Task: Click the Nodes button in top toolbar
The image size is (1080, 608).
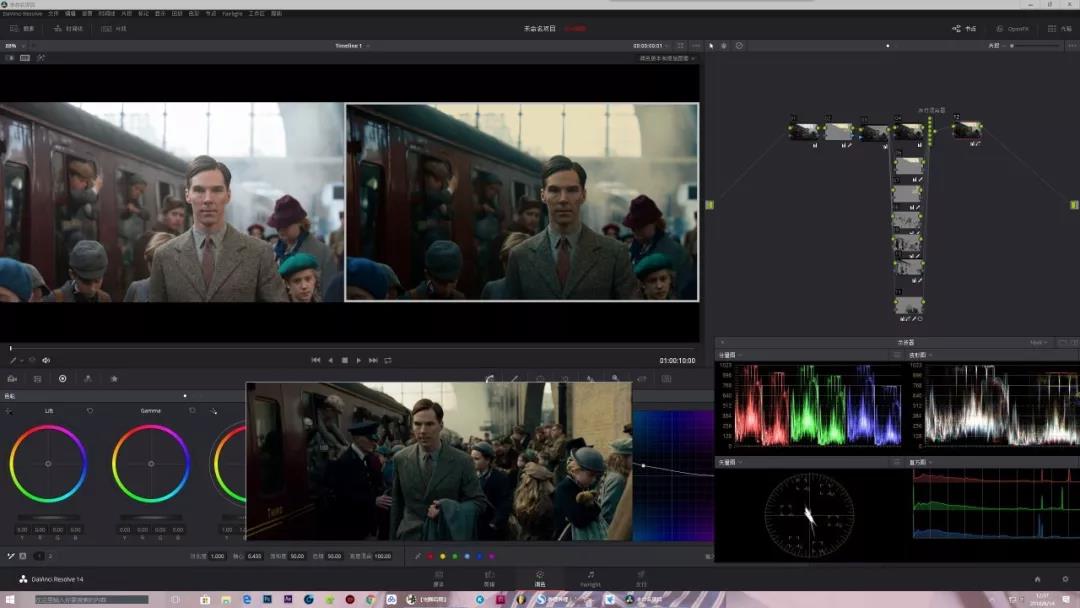Action: coord(964,29)
